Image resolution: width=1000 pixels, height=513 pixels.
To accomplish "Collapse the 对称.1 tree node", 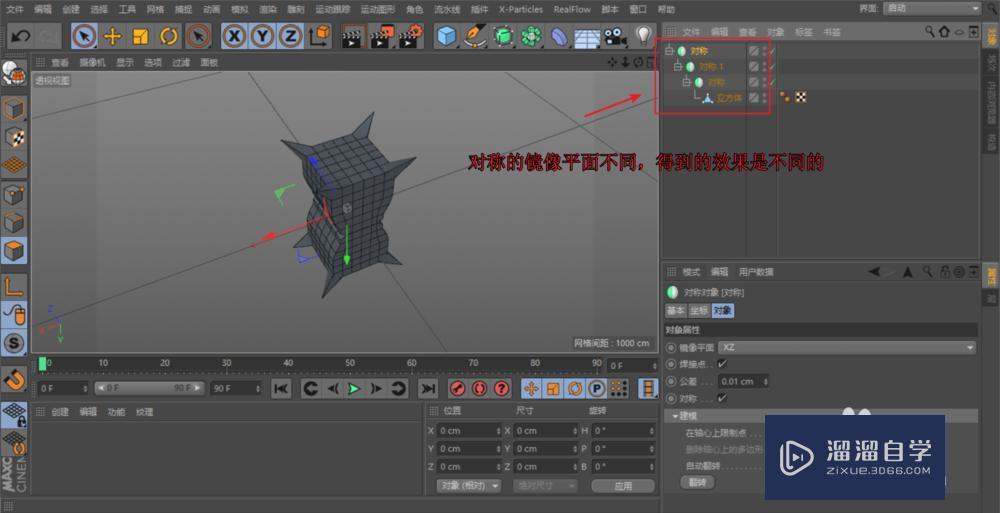I will (x=678, y=66).
